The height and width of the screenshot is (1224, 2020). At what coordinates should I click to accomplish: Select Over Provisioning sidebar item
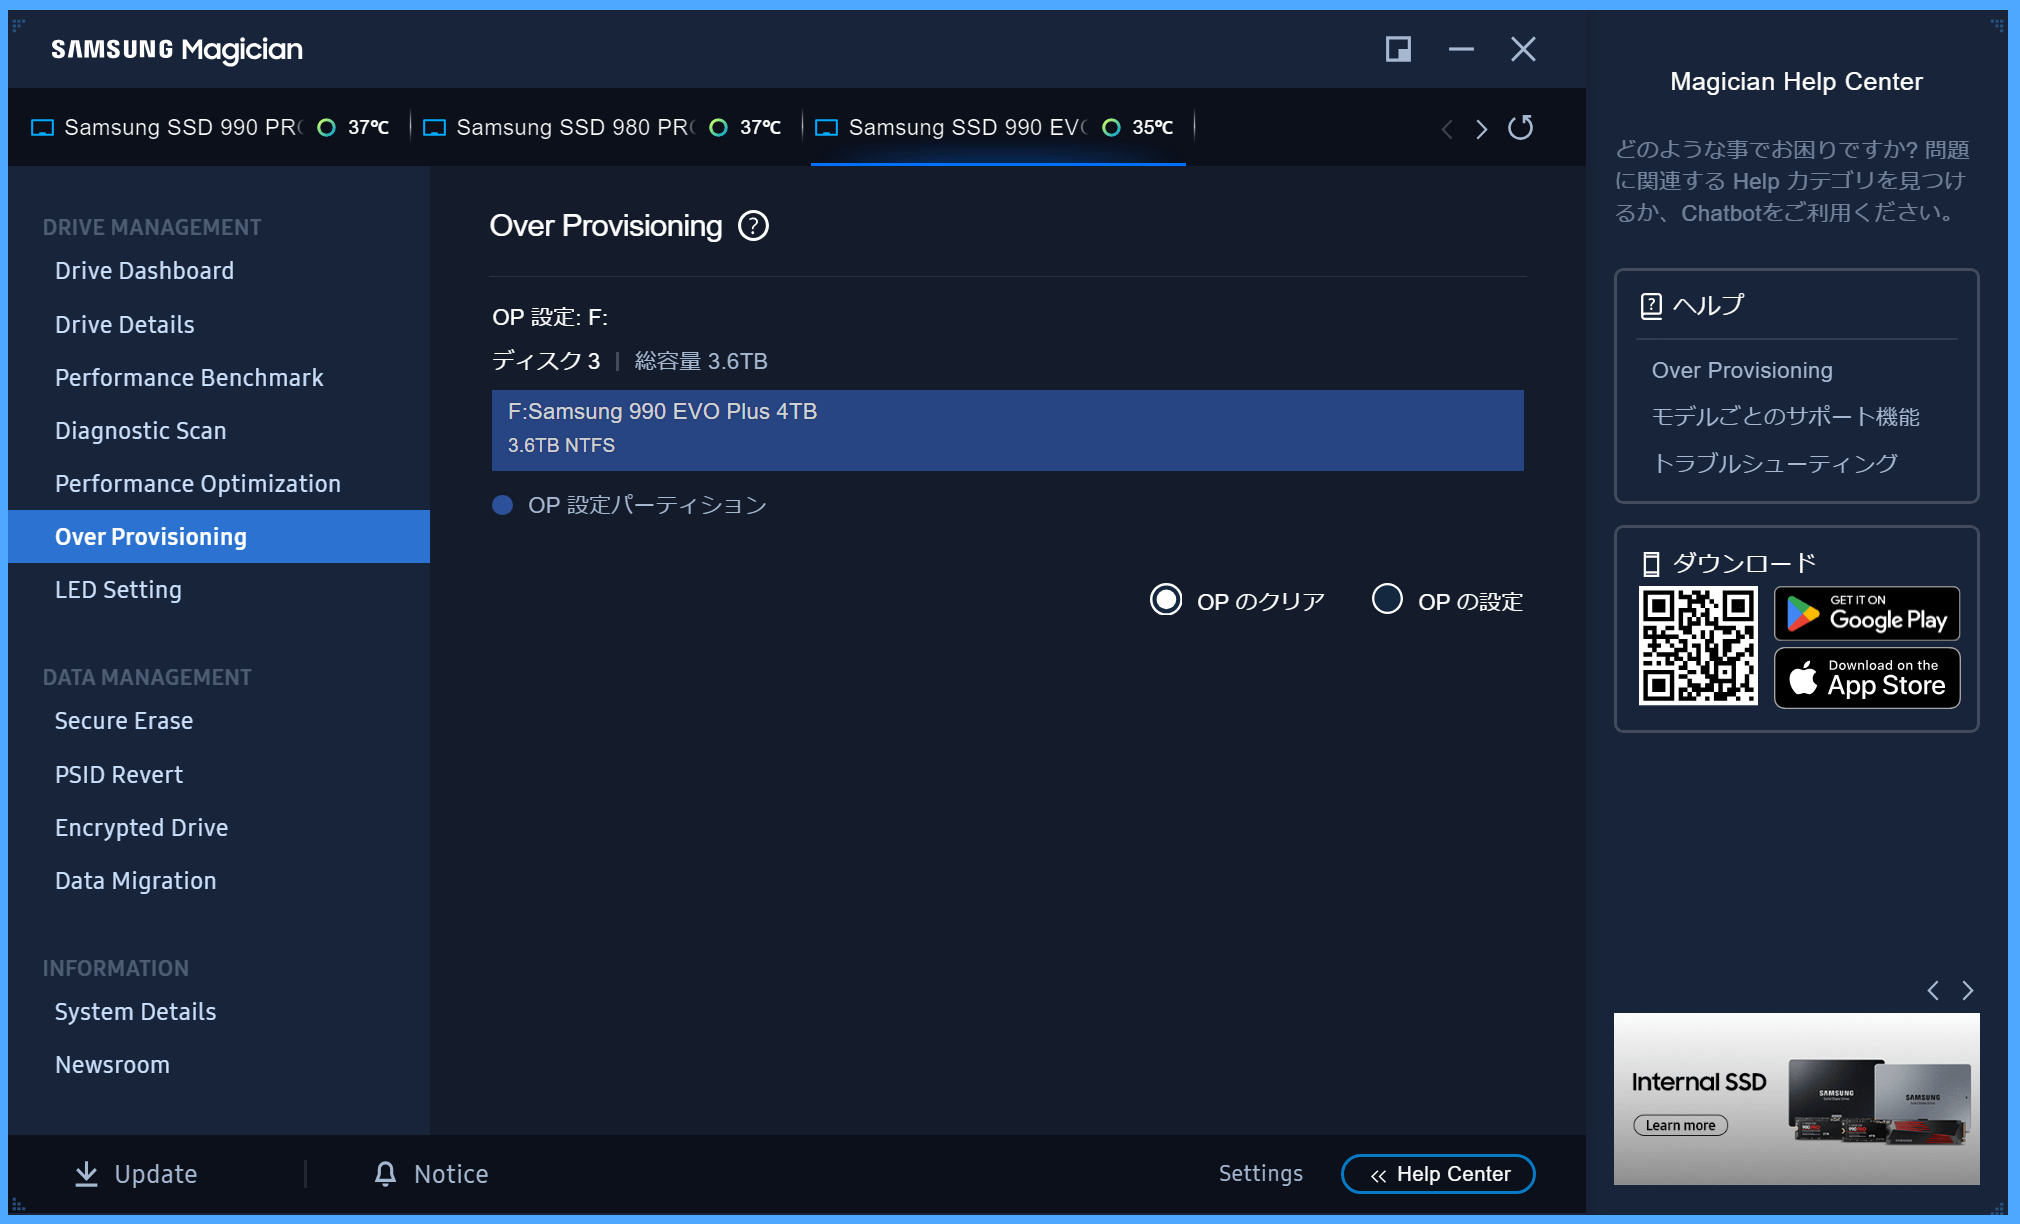click(x=219, y=537)
